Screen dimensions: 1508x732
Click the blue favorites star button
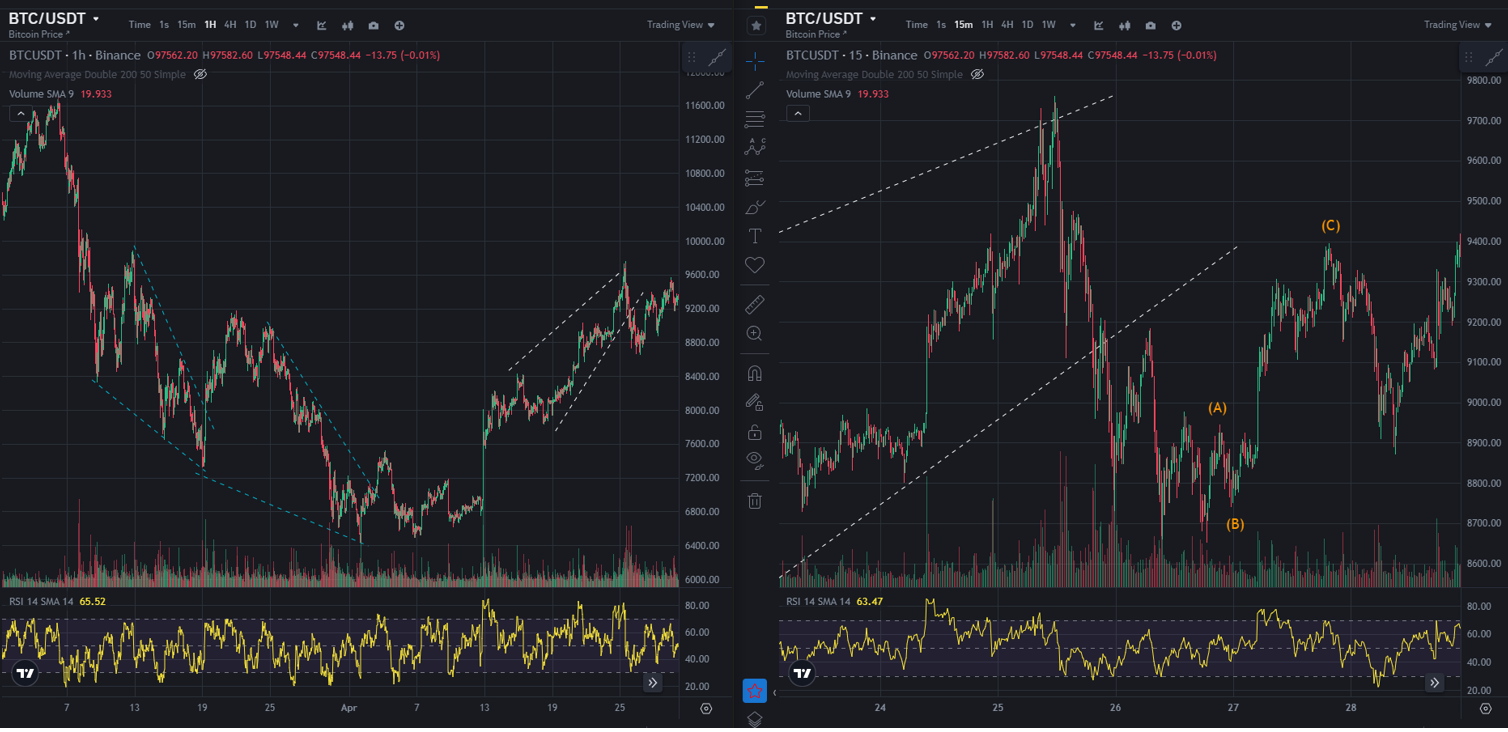[755, 690]
